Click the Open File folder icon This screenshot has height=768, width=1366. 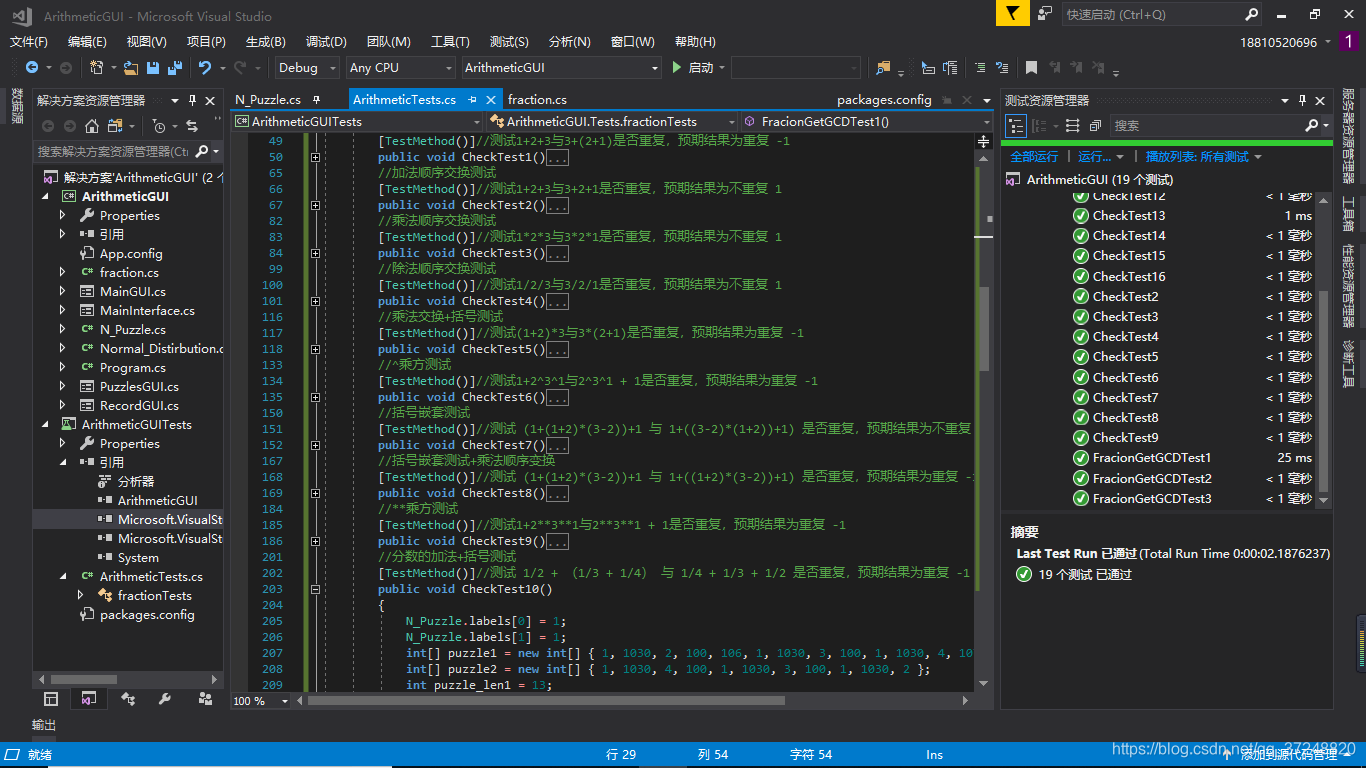click(x=131, y=68)
